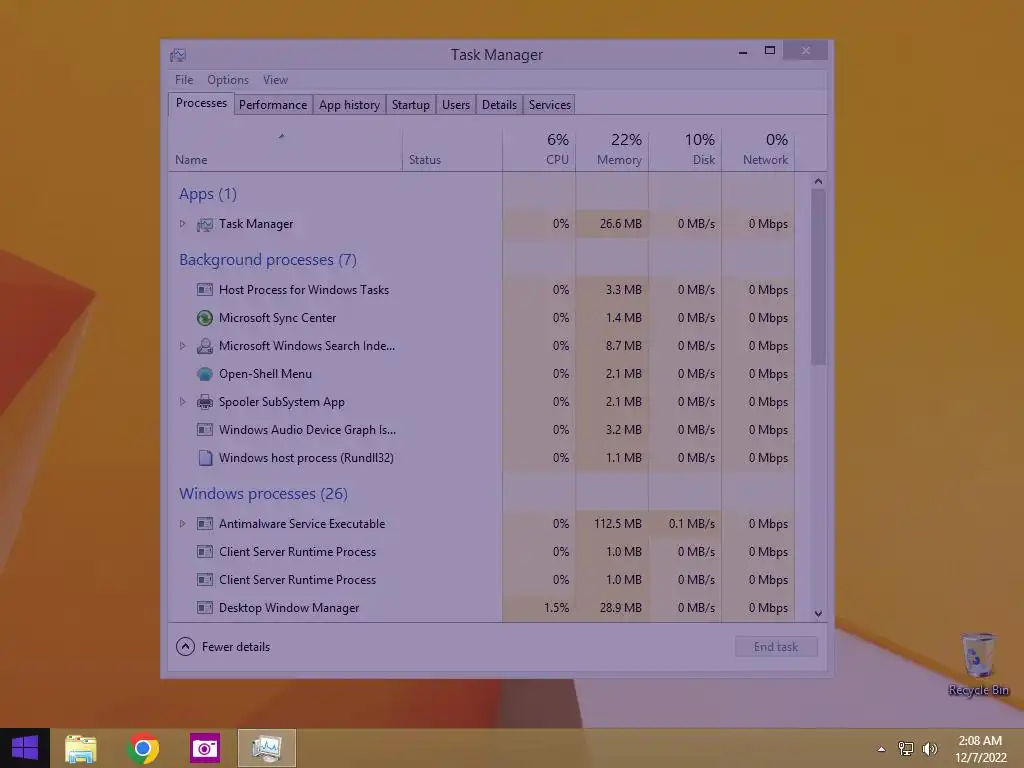Expand Microsoft Windows Search Indexer row

pyautogui.click(x=183, y=346)
